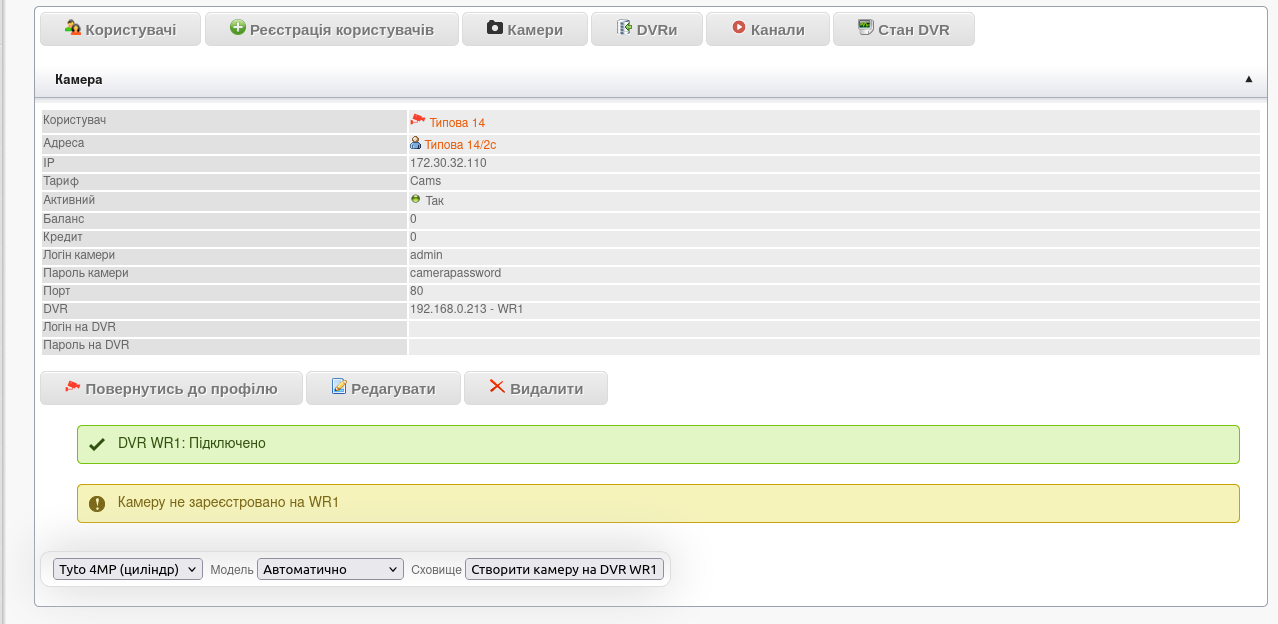This screenshot has width=1278, height=624.
Task: Open the Типова 14/2с address link
Action: [x=460, y=145]
